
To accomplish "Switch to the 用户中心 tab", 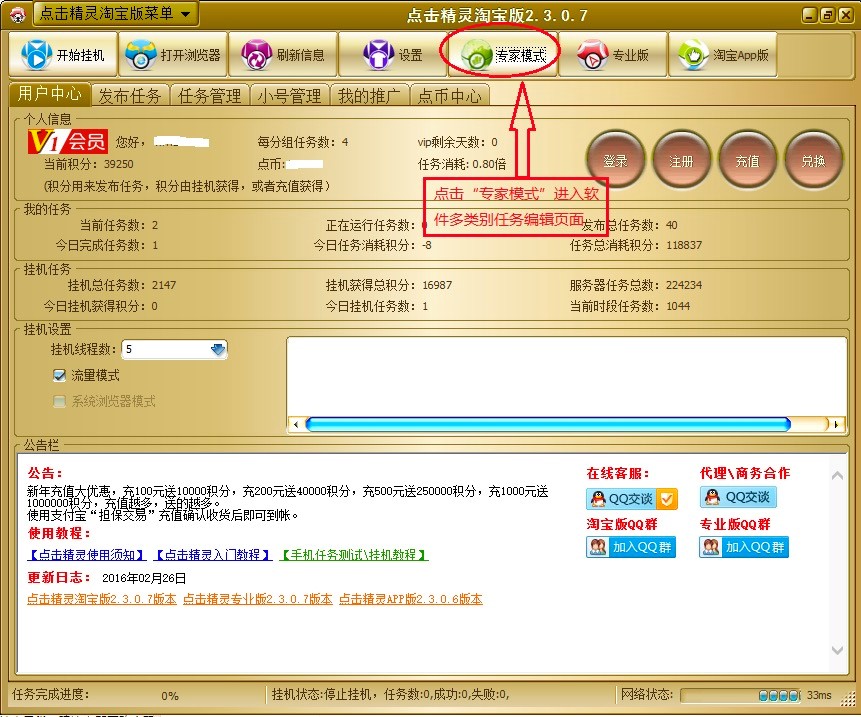I will coord(49,94).
